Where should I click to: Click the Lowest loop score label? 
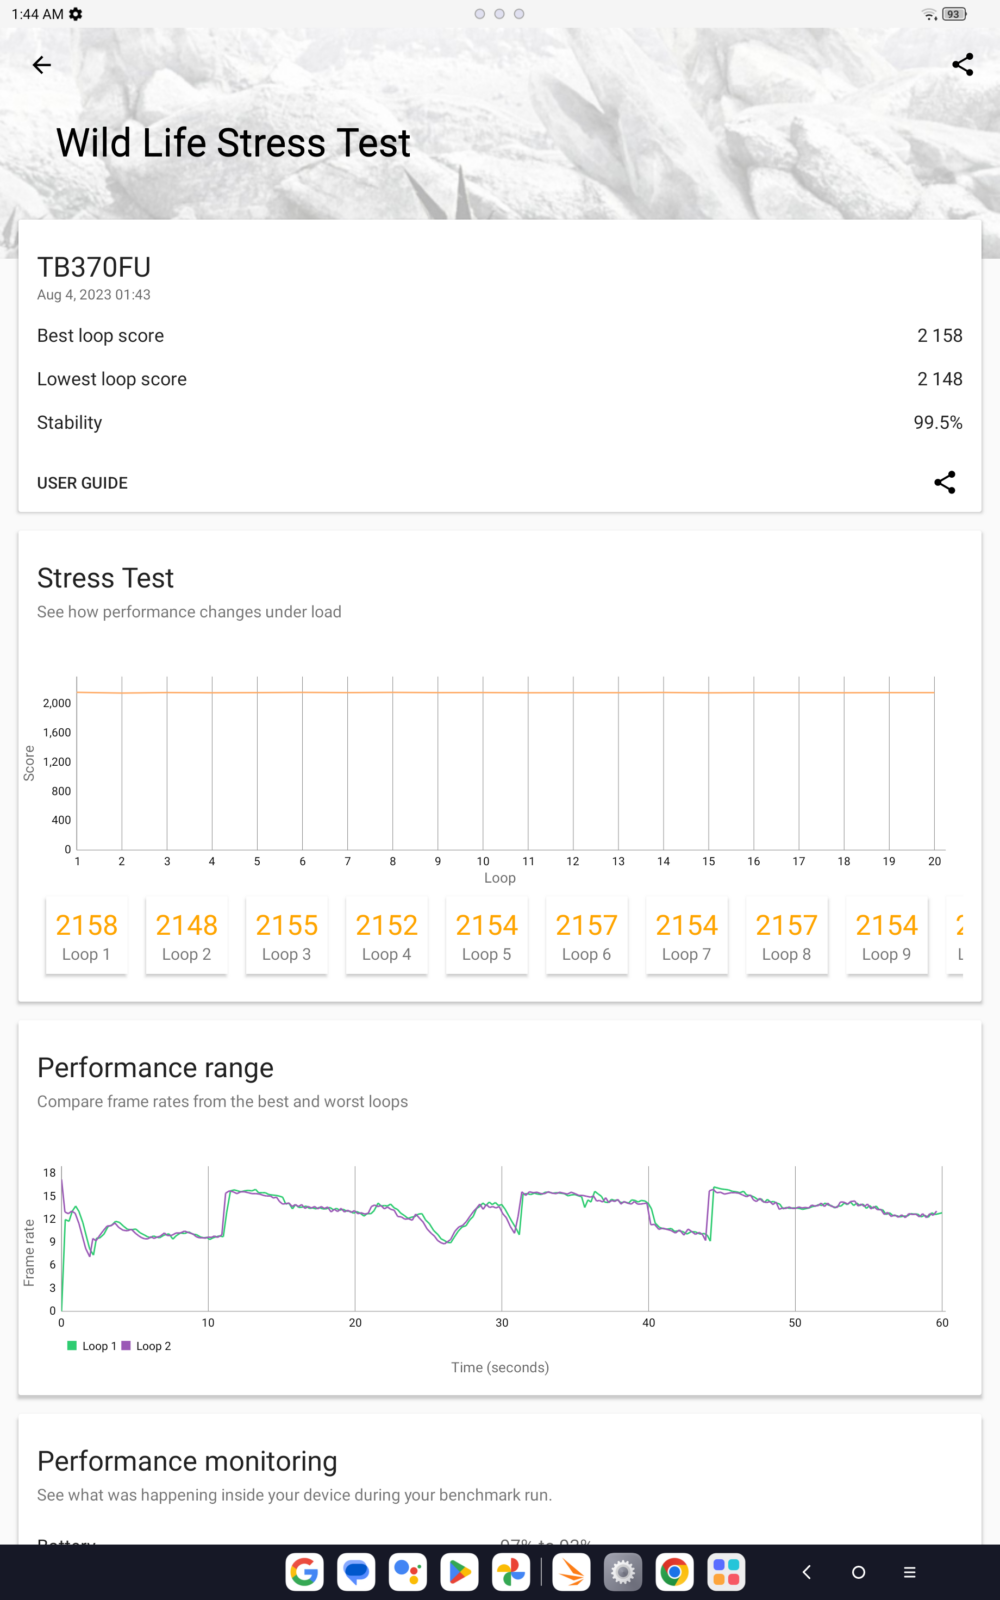tap(112, 379)
